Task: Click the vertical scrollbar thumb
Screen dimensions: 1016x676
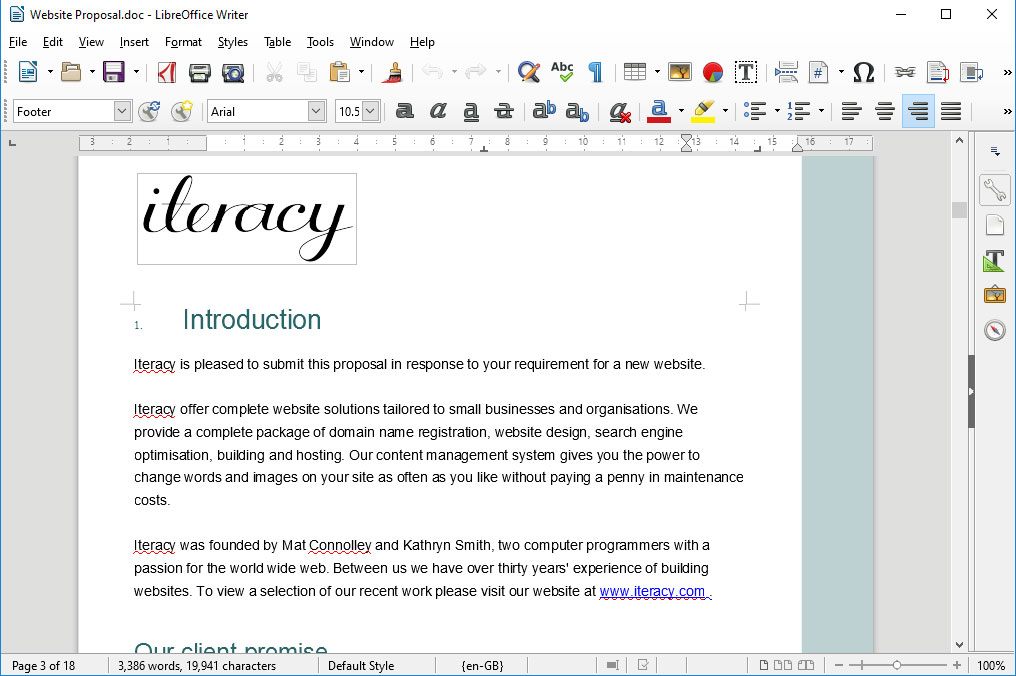Action: (x=960, y=210)
